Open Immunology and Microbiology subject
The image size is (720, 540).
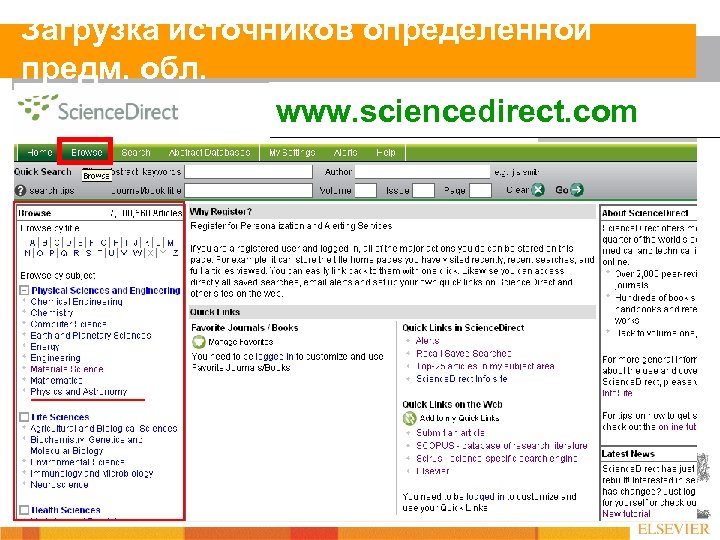pyautogui.click(x=91, y=473)
